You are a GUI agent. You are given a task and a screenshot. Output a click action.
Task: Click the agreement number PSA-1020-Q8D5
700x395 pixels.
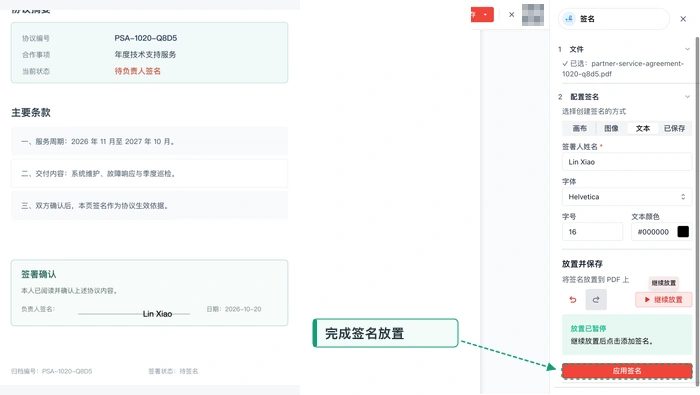[x=146, y=38]
